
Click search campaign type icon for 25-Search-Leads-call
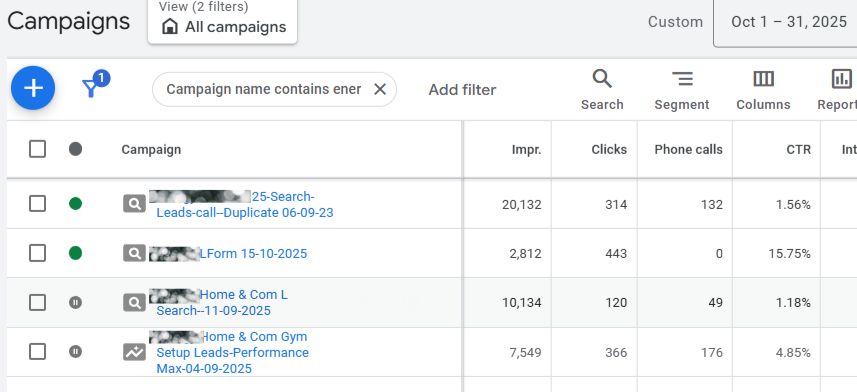(x=134, y=204)
